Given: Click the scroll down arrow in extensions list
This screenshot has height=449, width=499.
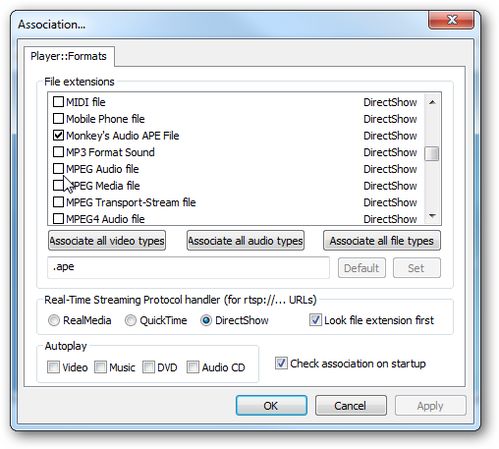Looking at the screenshot, I should [x=432, y=216].
